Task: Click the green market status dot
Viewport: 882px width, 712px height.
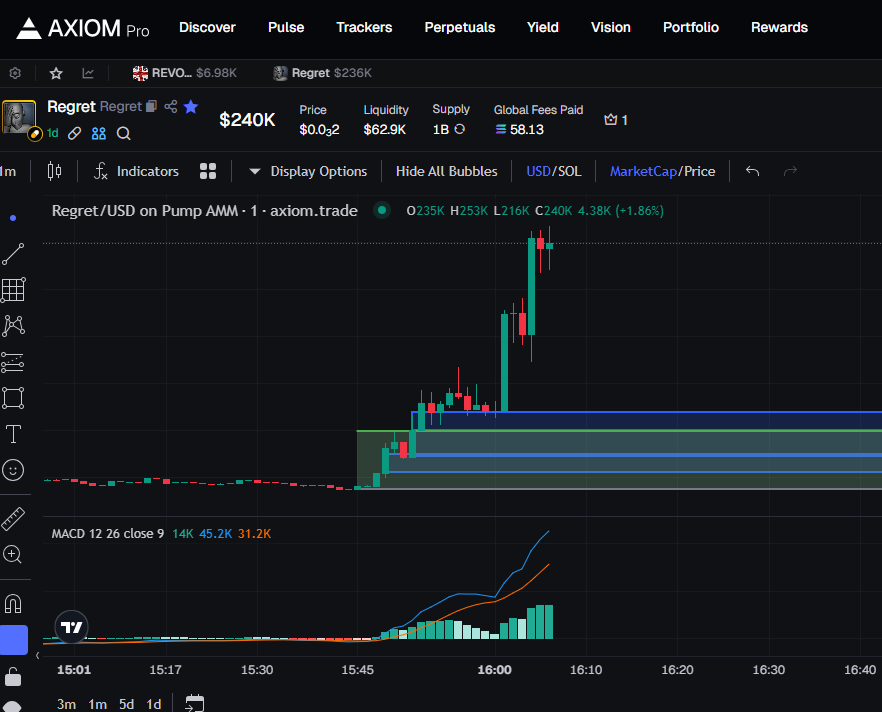Action: [x=382, y=210]
